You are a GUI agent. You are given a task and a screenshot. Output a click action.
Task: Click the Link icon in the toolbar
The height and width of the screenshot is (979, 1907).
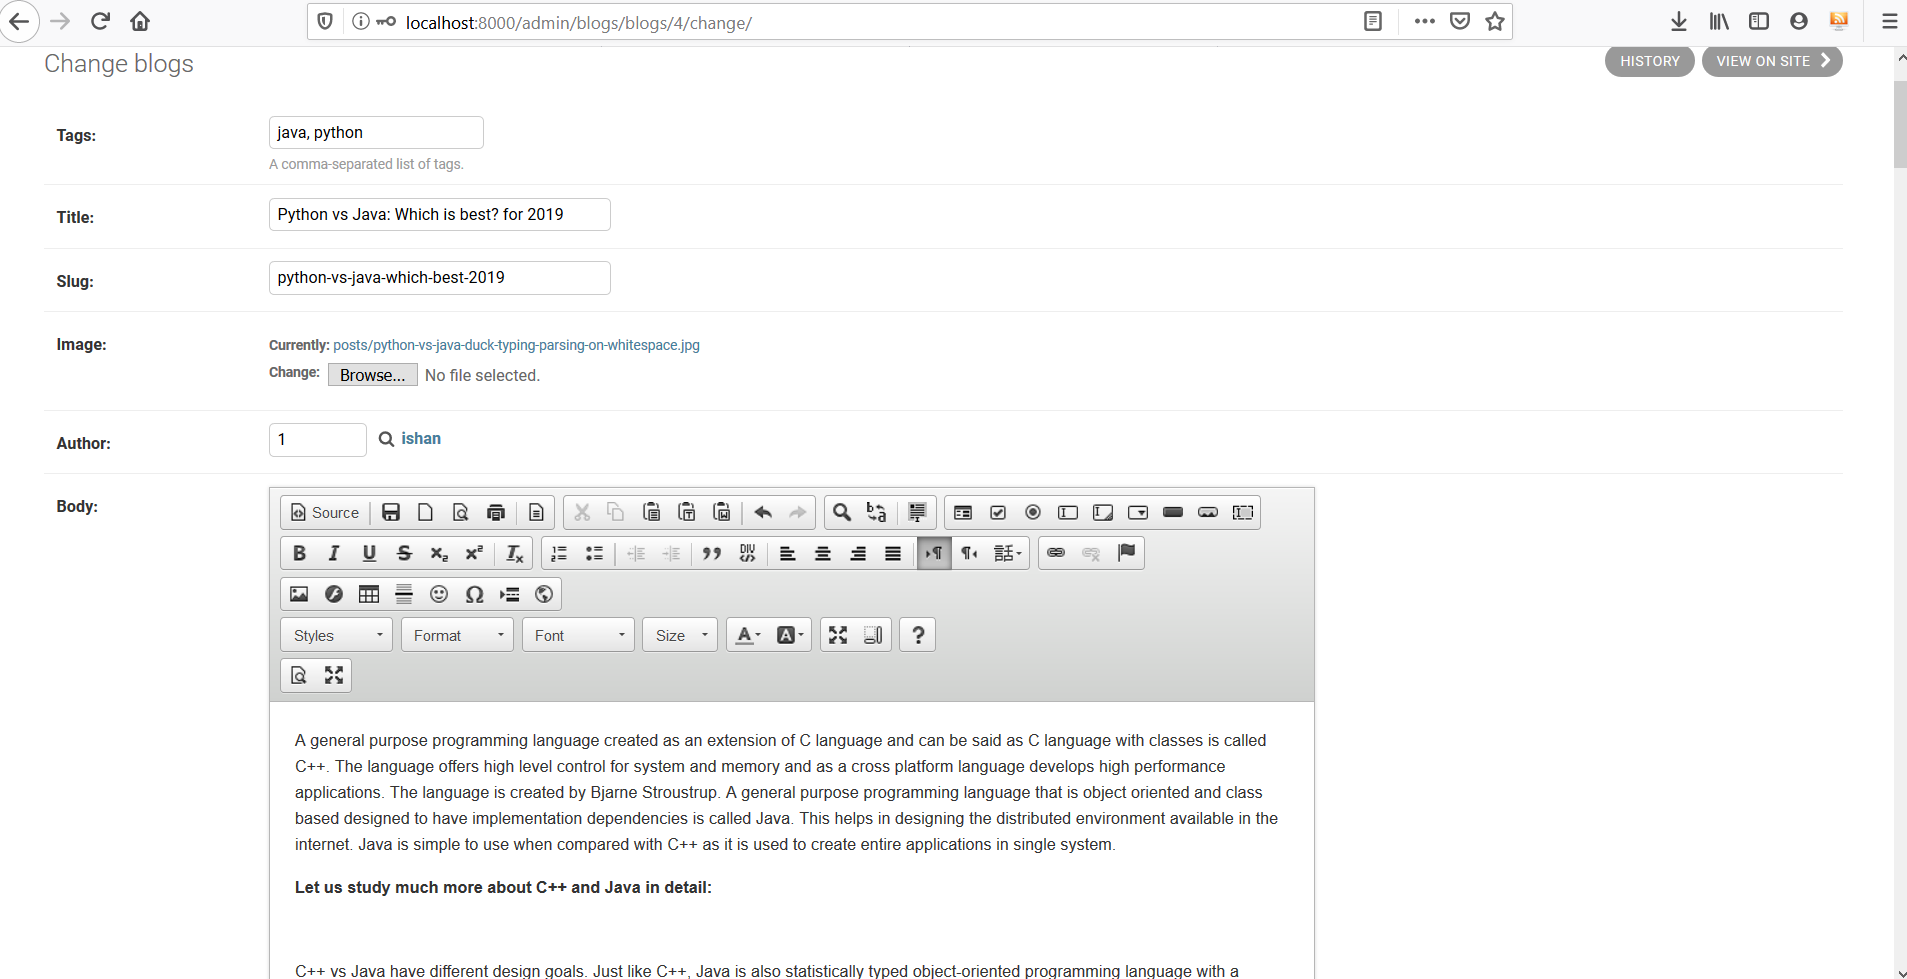1056,553
